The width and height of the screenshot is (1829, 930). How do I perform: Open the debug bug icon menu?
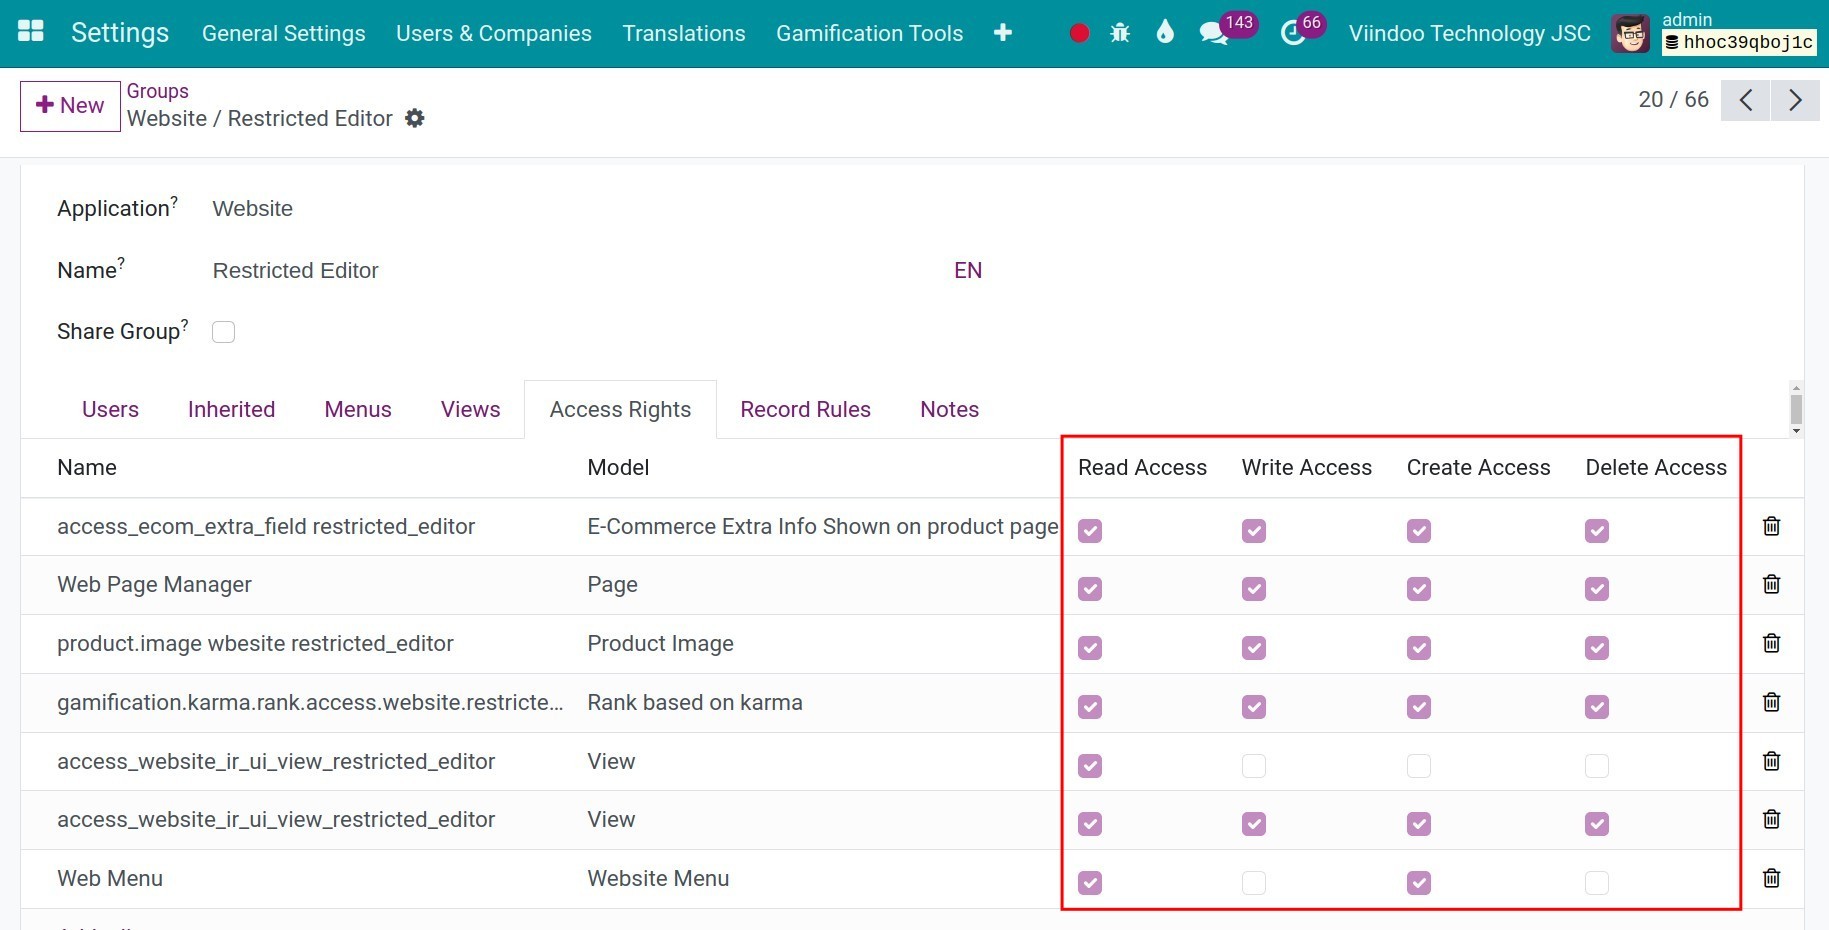(1120, 33)
